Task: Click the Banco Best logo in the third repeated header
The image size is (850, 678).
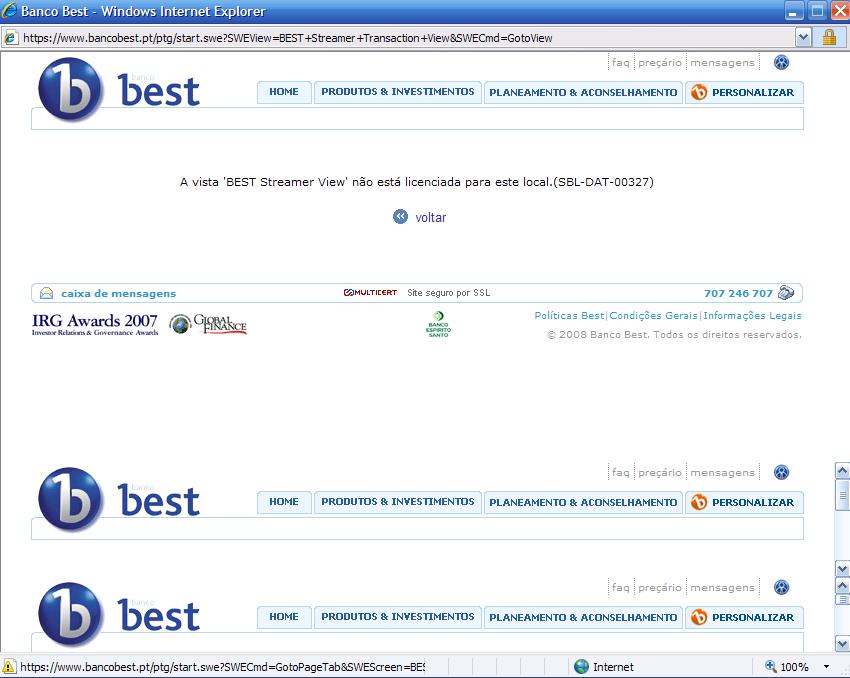Action: 119,615
